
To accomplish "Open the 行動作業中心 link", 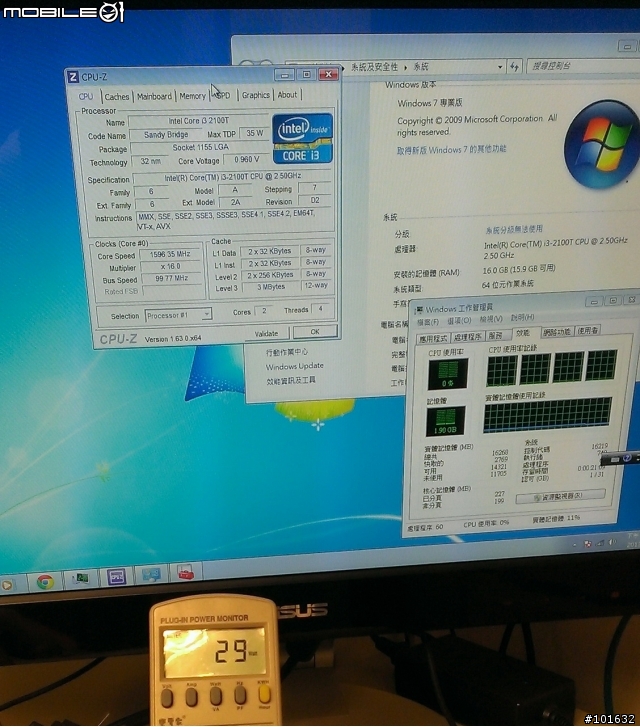I will pos(287,352).
